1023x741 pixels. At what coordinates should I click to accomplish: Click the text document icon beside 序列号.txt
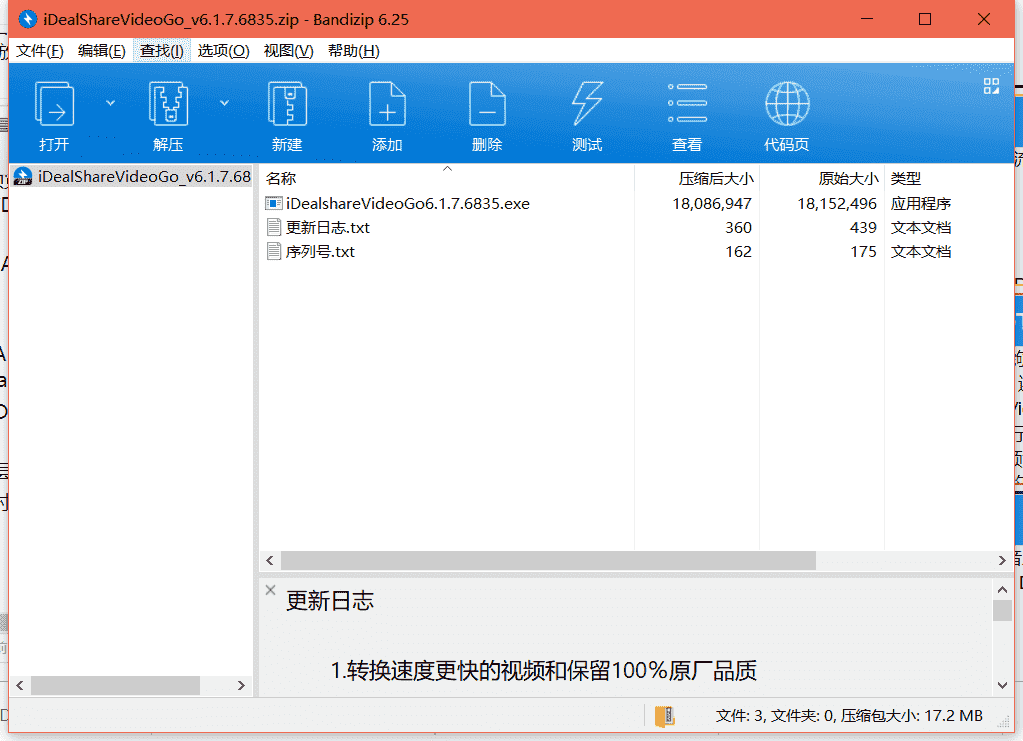274,252
